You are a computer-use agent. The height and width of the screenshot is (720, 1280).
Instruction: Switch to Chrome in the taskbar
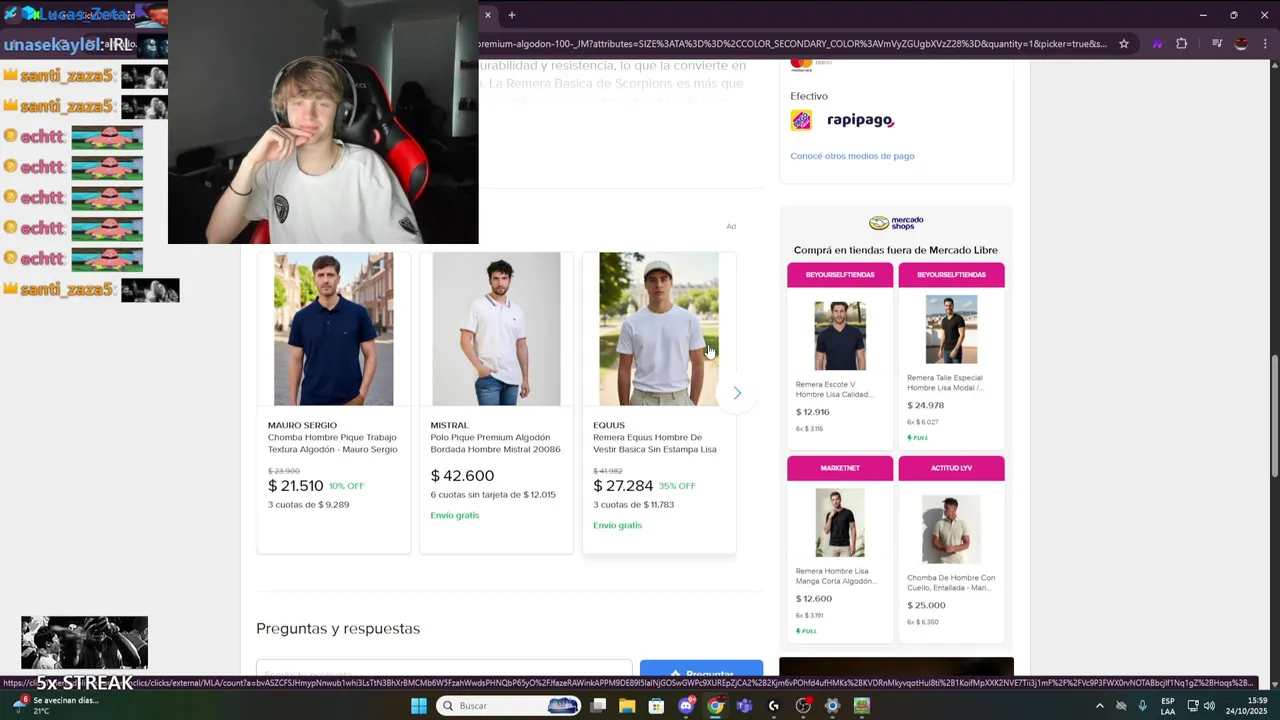click(715, 706)
